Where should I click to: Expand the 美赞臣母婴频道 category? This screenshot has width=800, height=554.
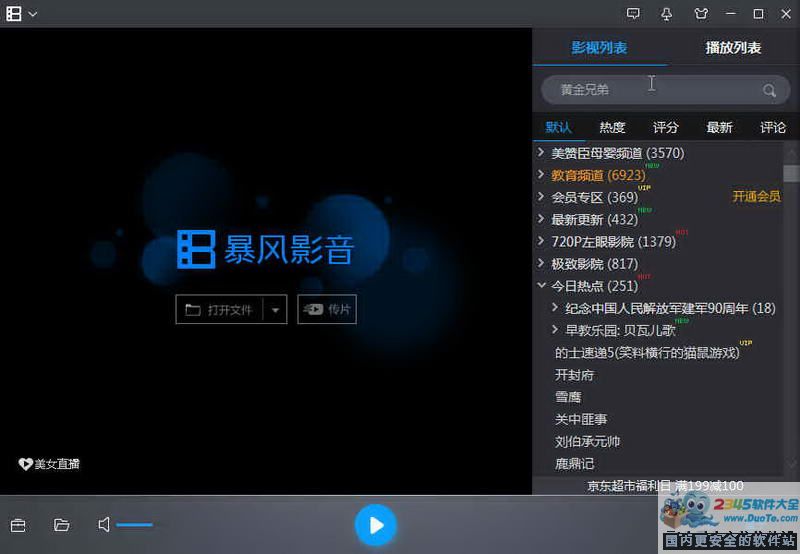541,152
